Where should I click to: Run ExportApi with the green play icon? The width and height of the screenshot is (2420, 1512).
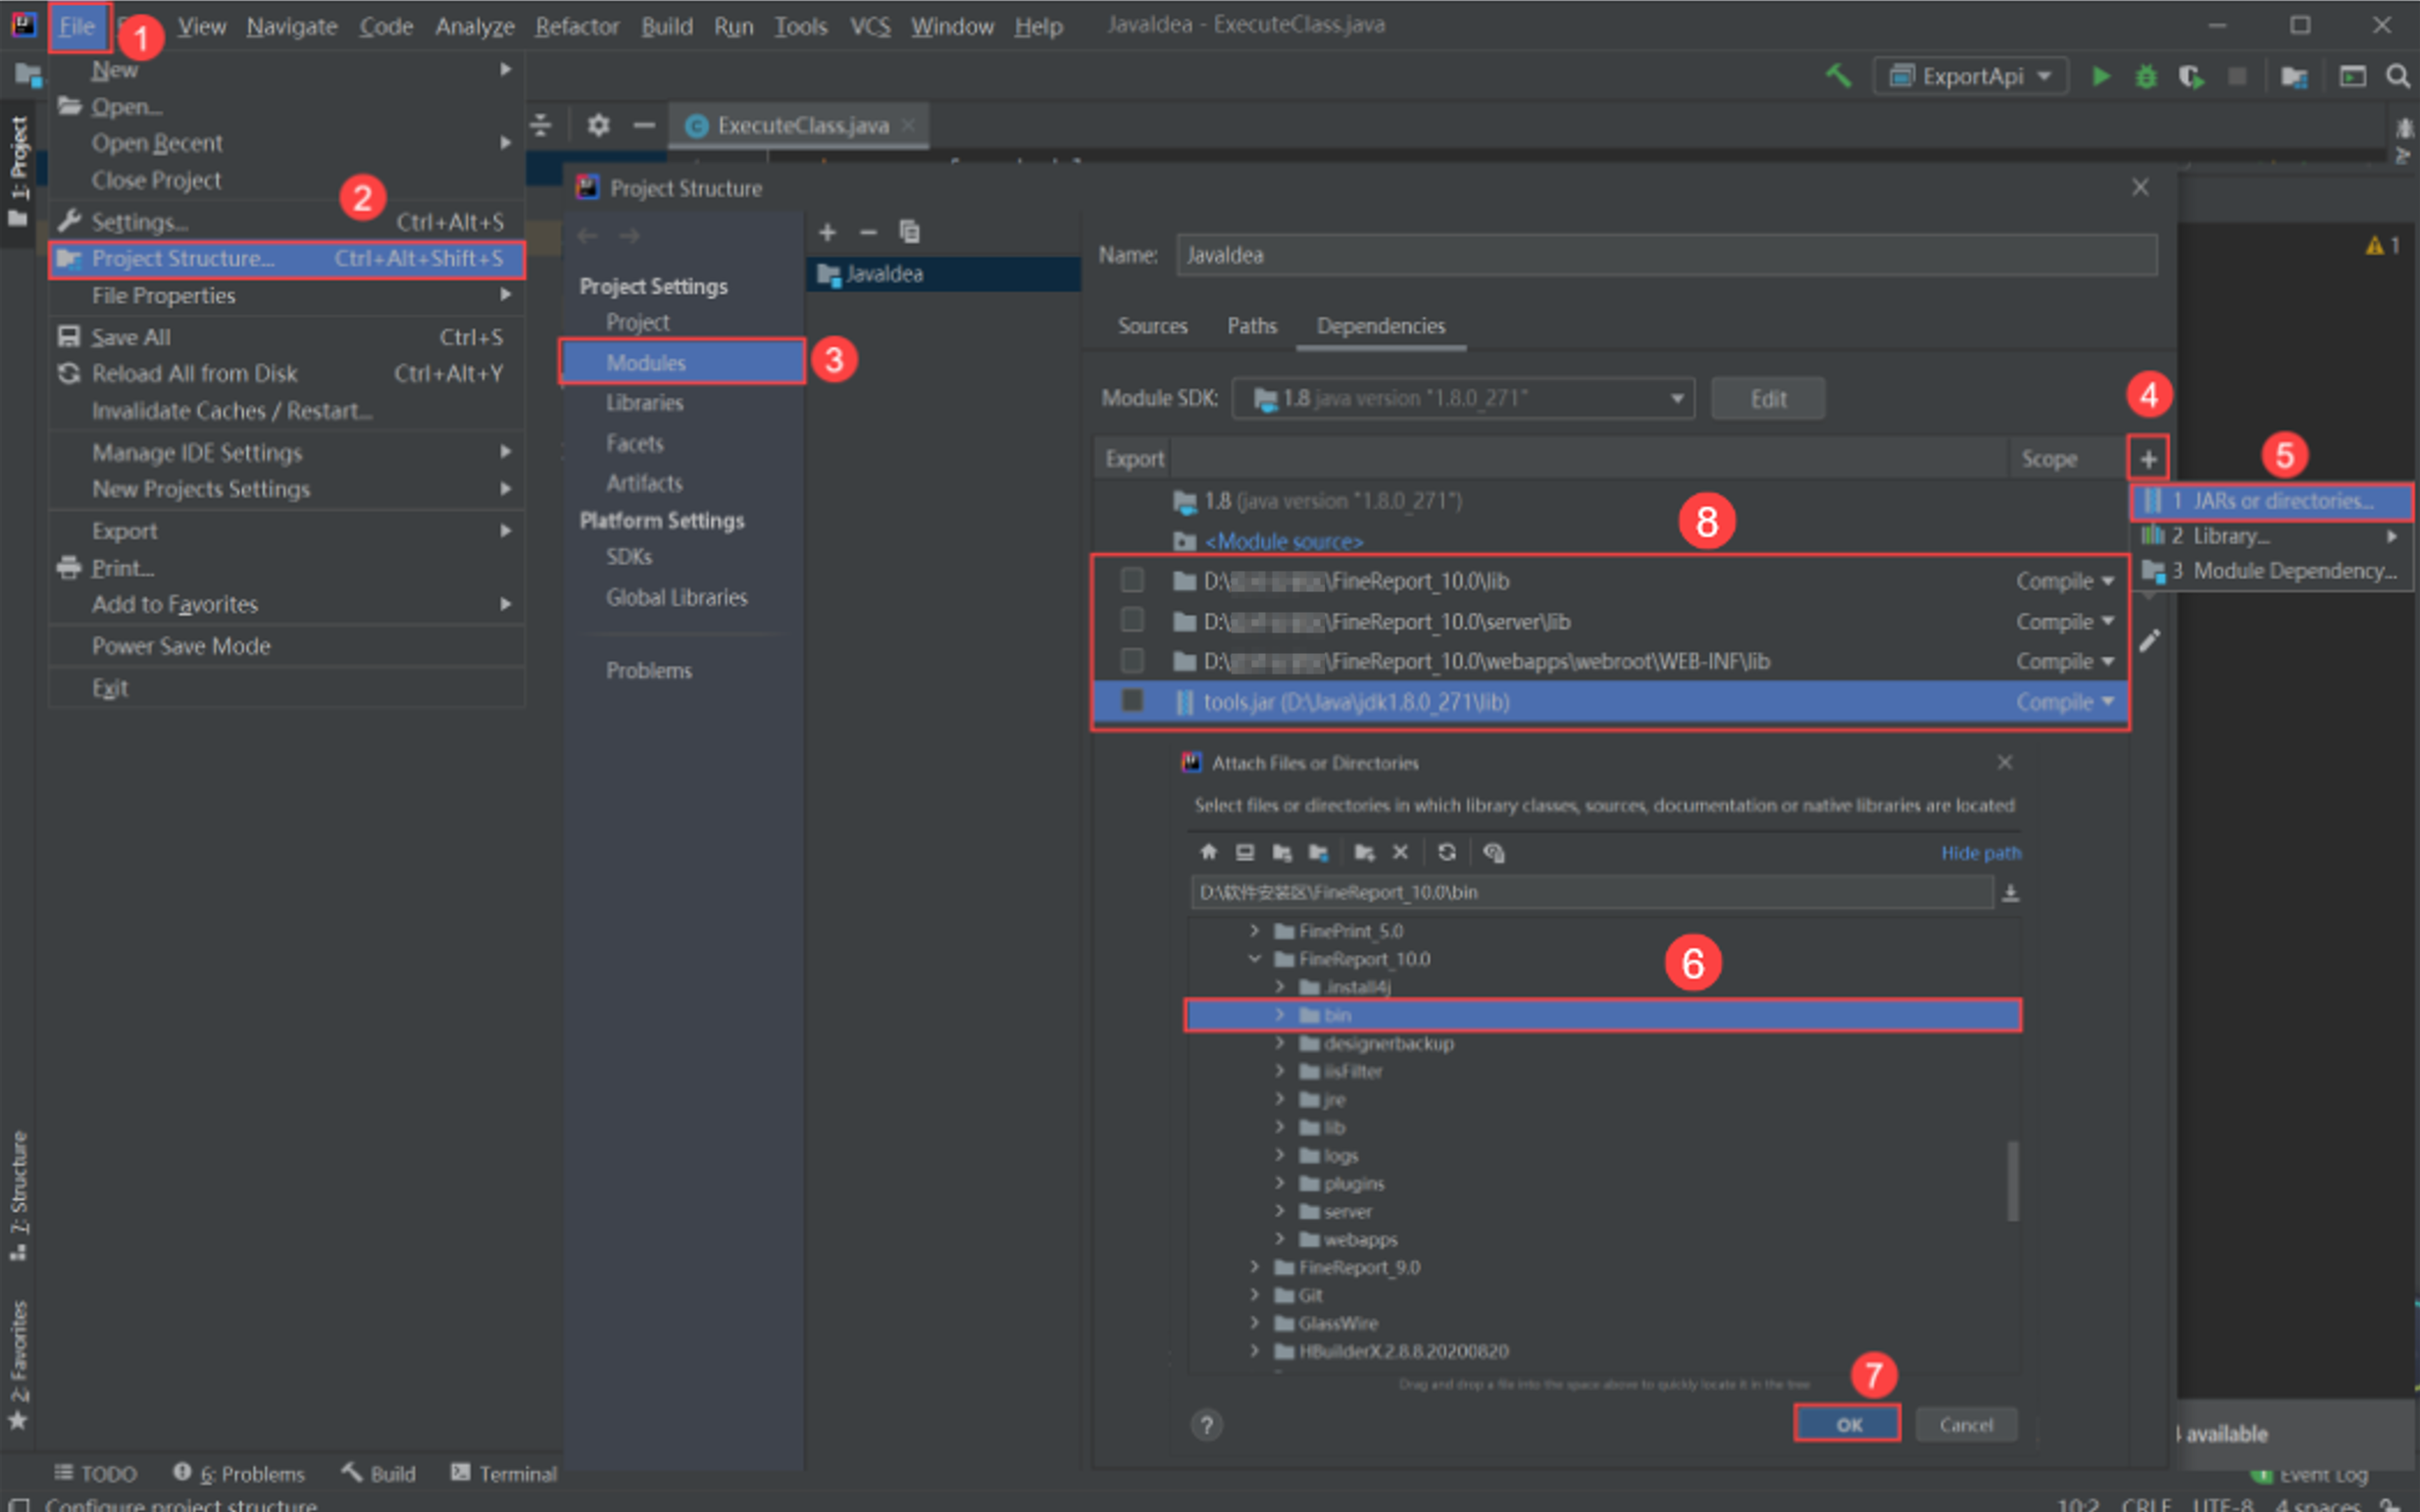coord(2101,77)
